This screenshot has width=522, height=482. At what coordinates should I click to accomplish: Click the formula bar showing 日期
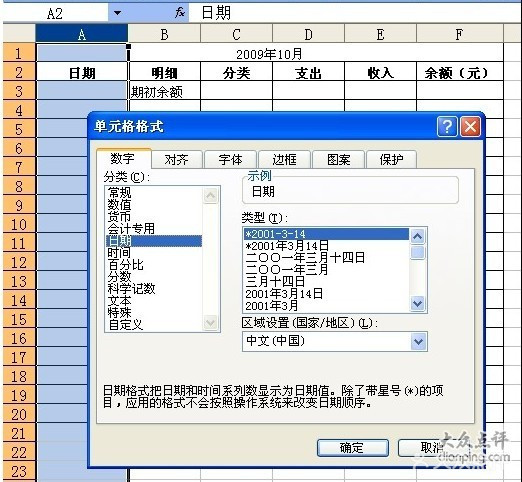(355, 13)
